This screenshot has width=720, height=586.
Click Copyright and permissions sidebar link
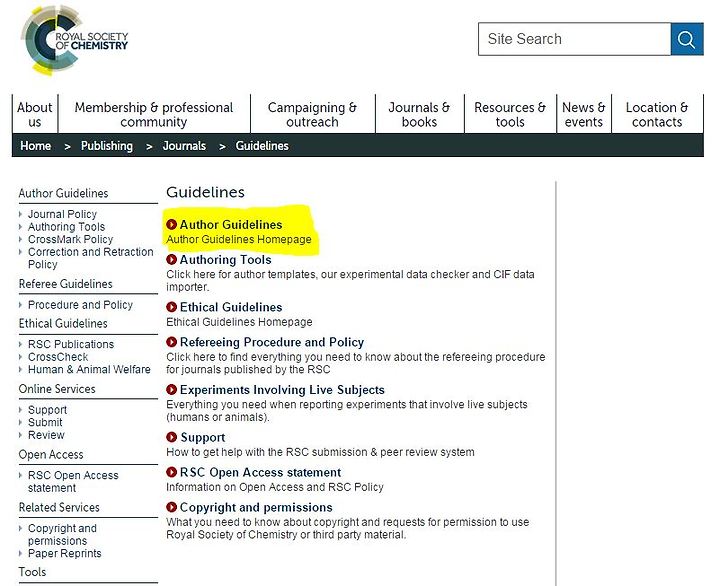coord(62,534)
